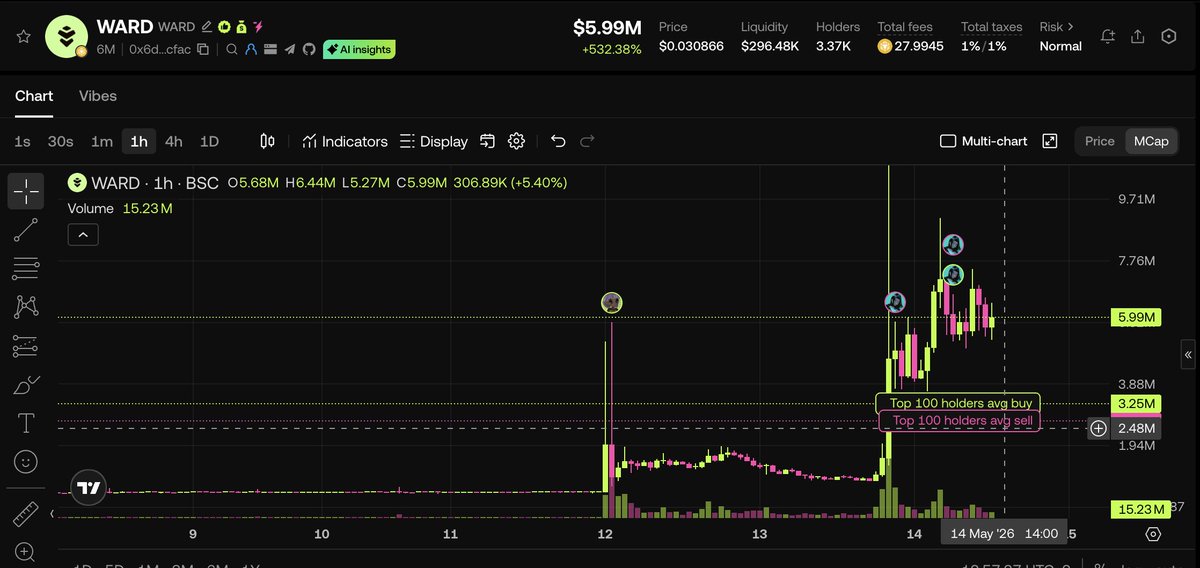The height and width of the screenshot is (568, 1200).
Task: Open the hexagon settings icon in header
Action: (x=1168, y=36)
